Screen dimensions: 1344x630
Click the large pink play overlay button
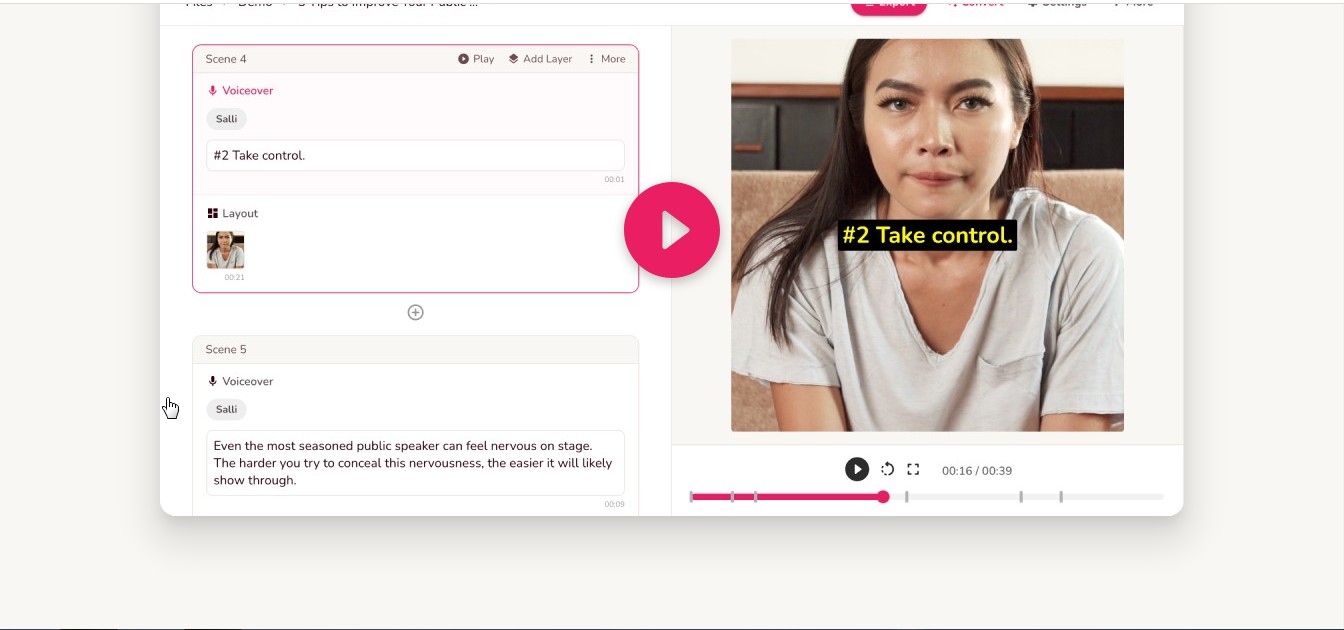coord(672,230)
